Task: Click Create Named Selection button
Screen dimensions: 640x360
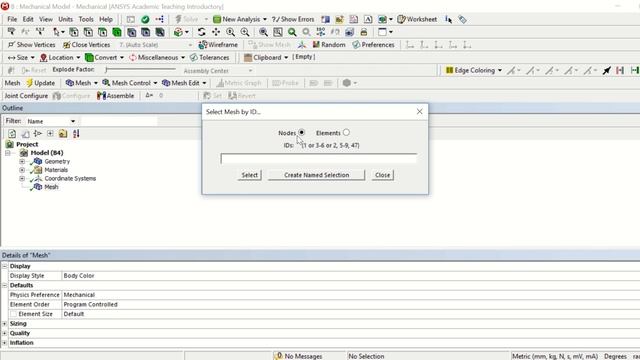Action: click(316, 175)
